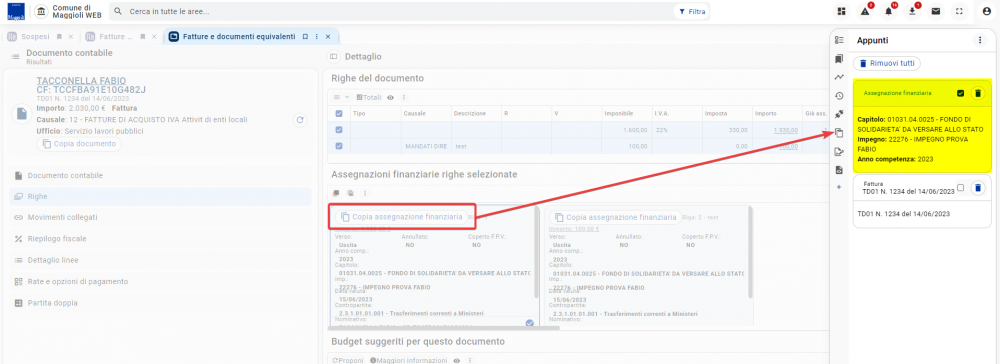Toggle the eye icon in Budget suggeriti toolbar
This screenshot has height=364, width=1000.
coord(457,360)
